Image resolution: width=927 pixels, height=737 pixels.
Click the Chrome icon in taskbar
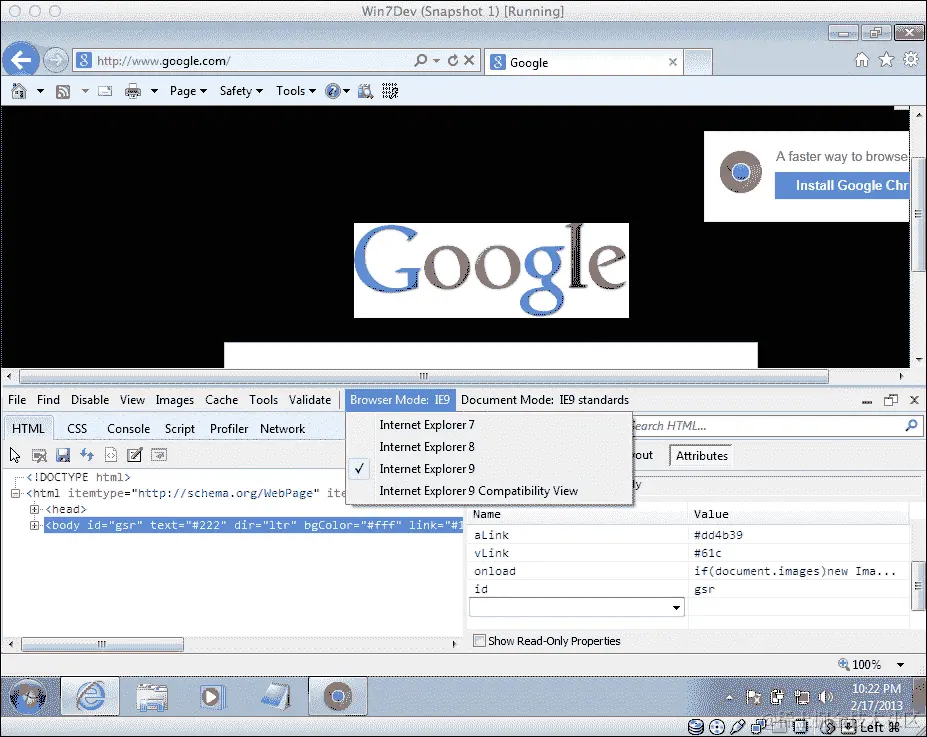[338, 697]
